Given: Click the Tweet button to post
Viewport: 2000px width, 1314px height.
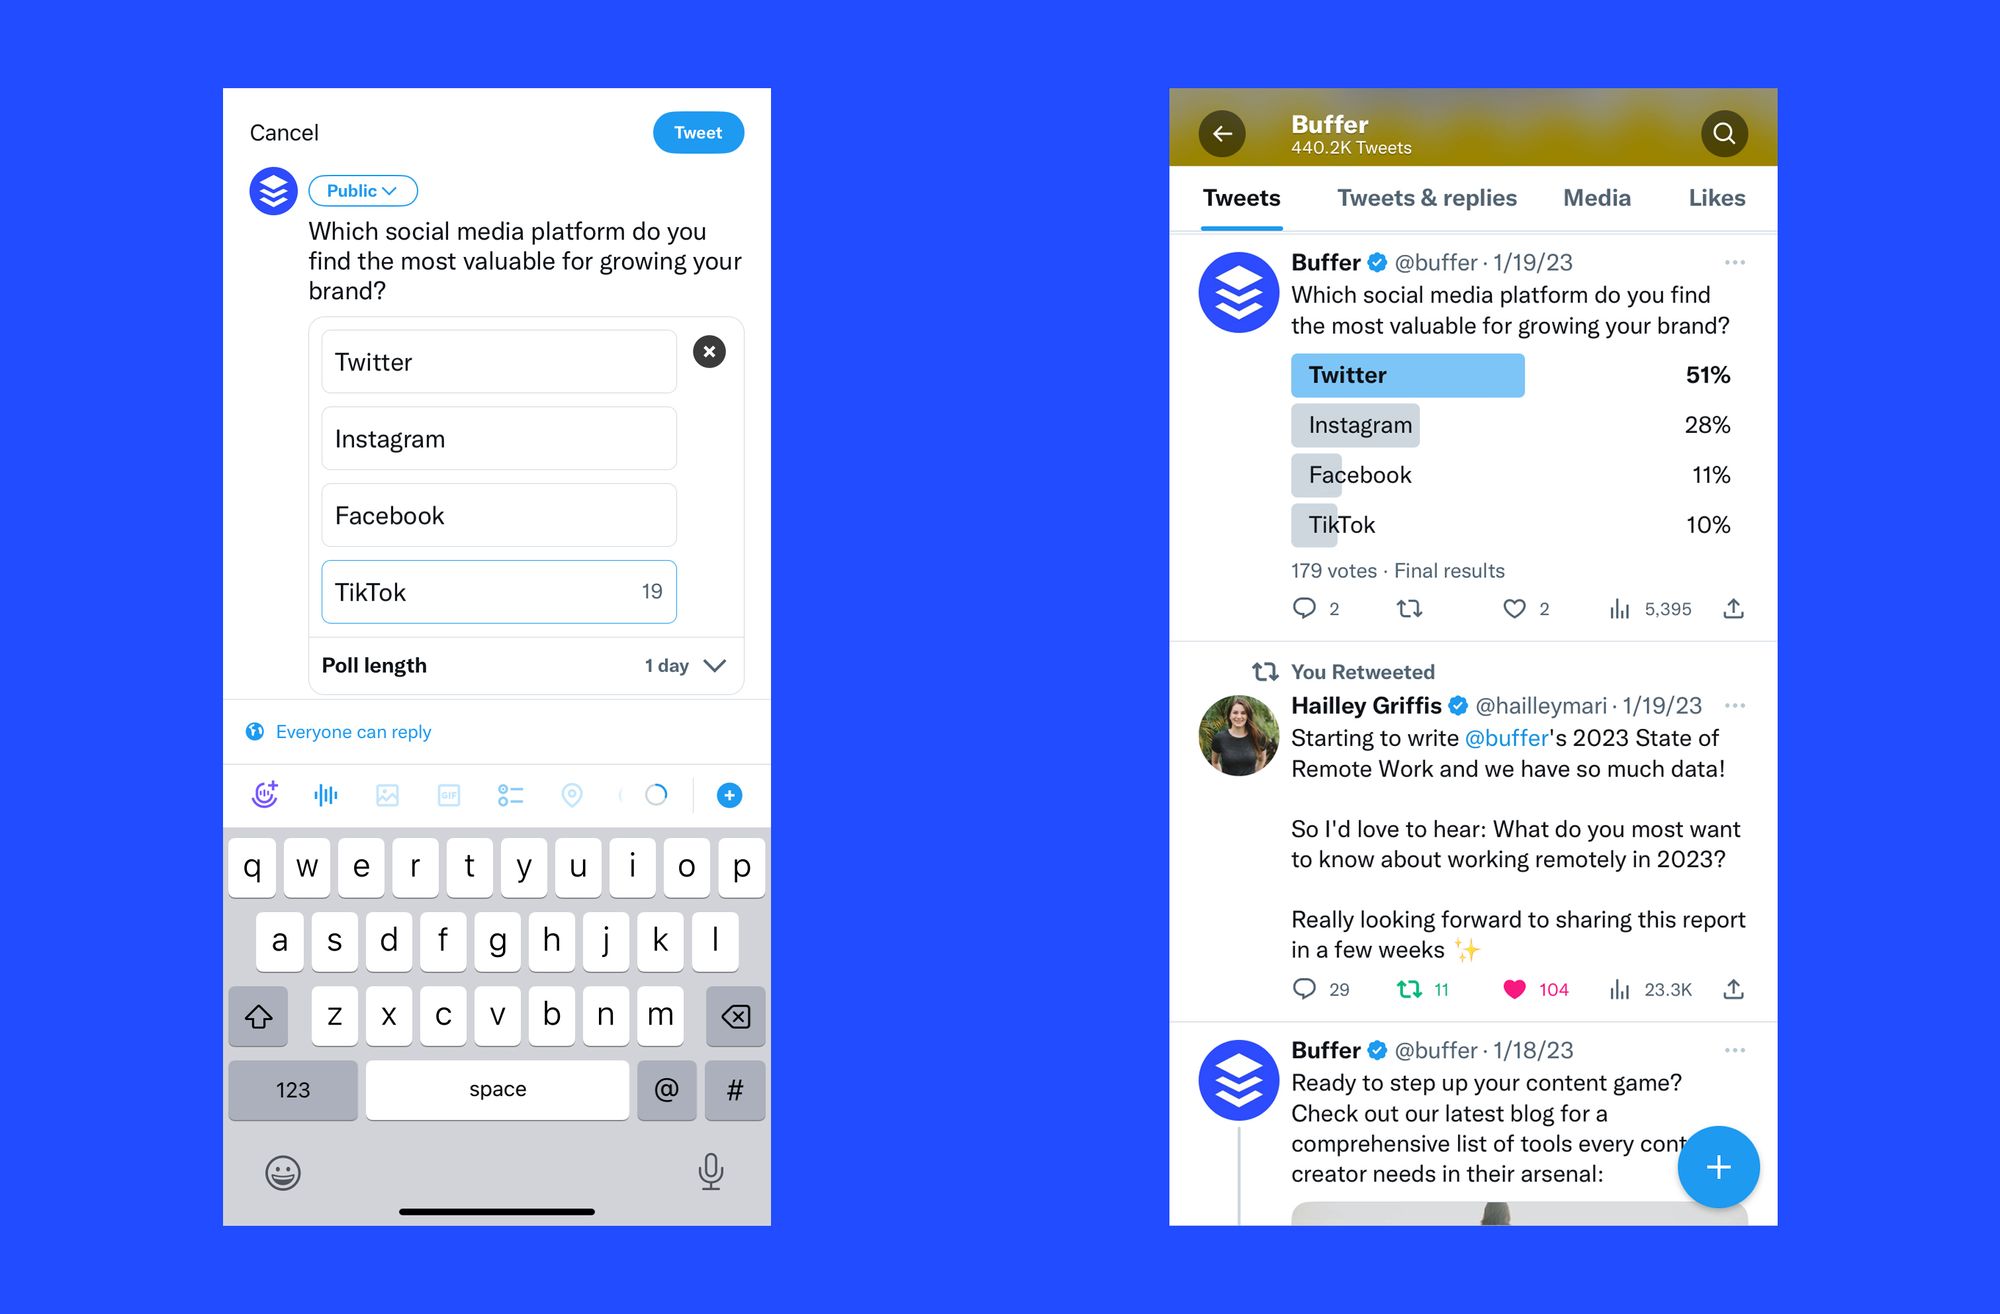Looking at the screenshot, I should click(x=699, y=133).
